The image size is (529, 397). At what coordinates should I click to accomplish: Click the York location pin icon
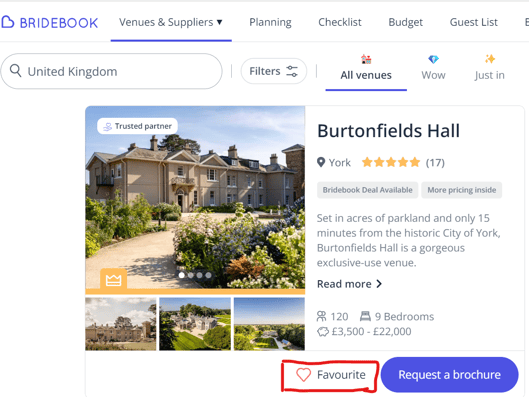[321, 163]
